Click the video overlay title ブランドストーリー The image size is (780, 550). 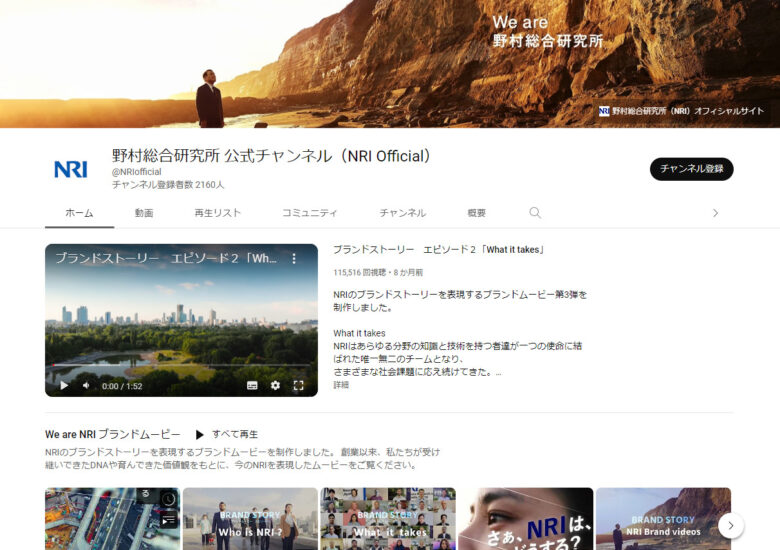pyautogui.click(x=166, y=258)
